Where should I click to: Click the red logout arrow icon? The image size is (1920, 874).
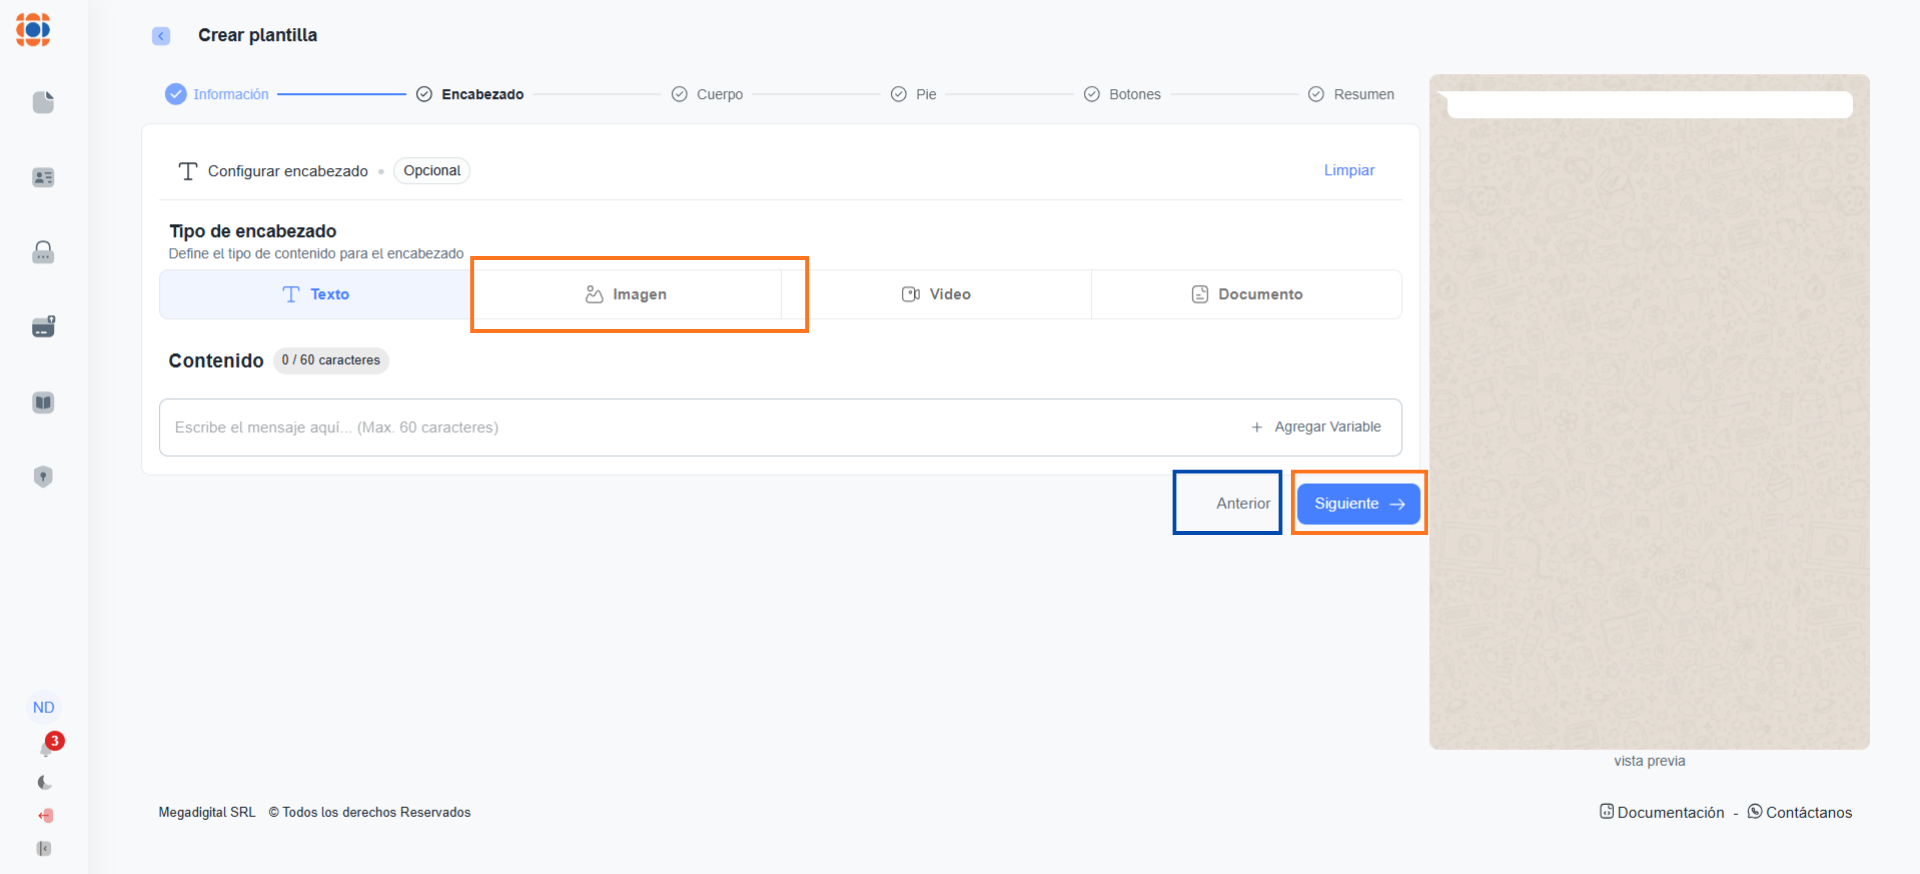(x=45, y=816)
